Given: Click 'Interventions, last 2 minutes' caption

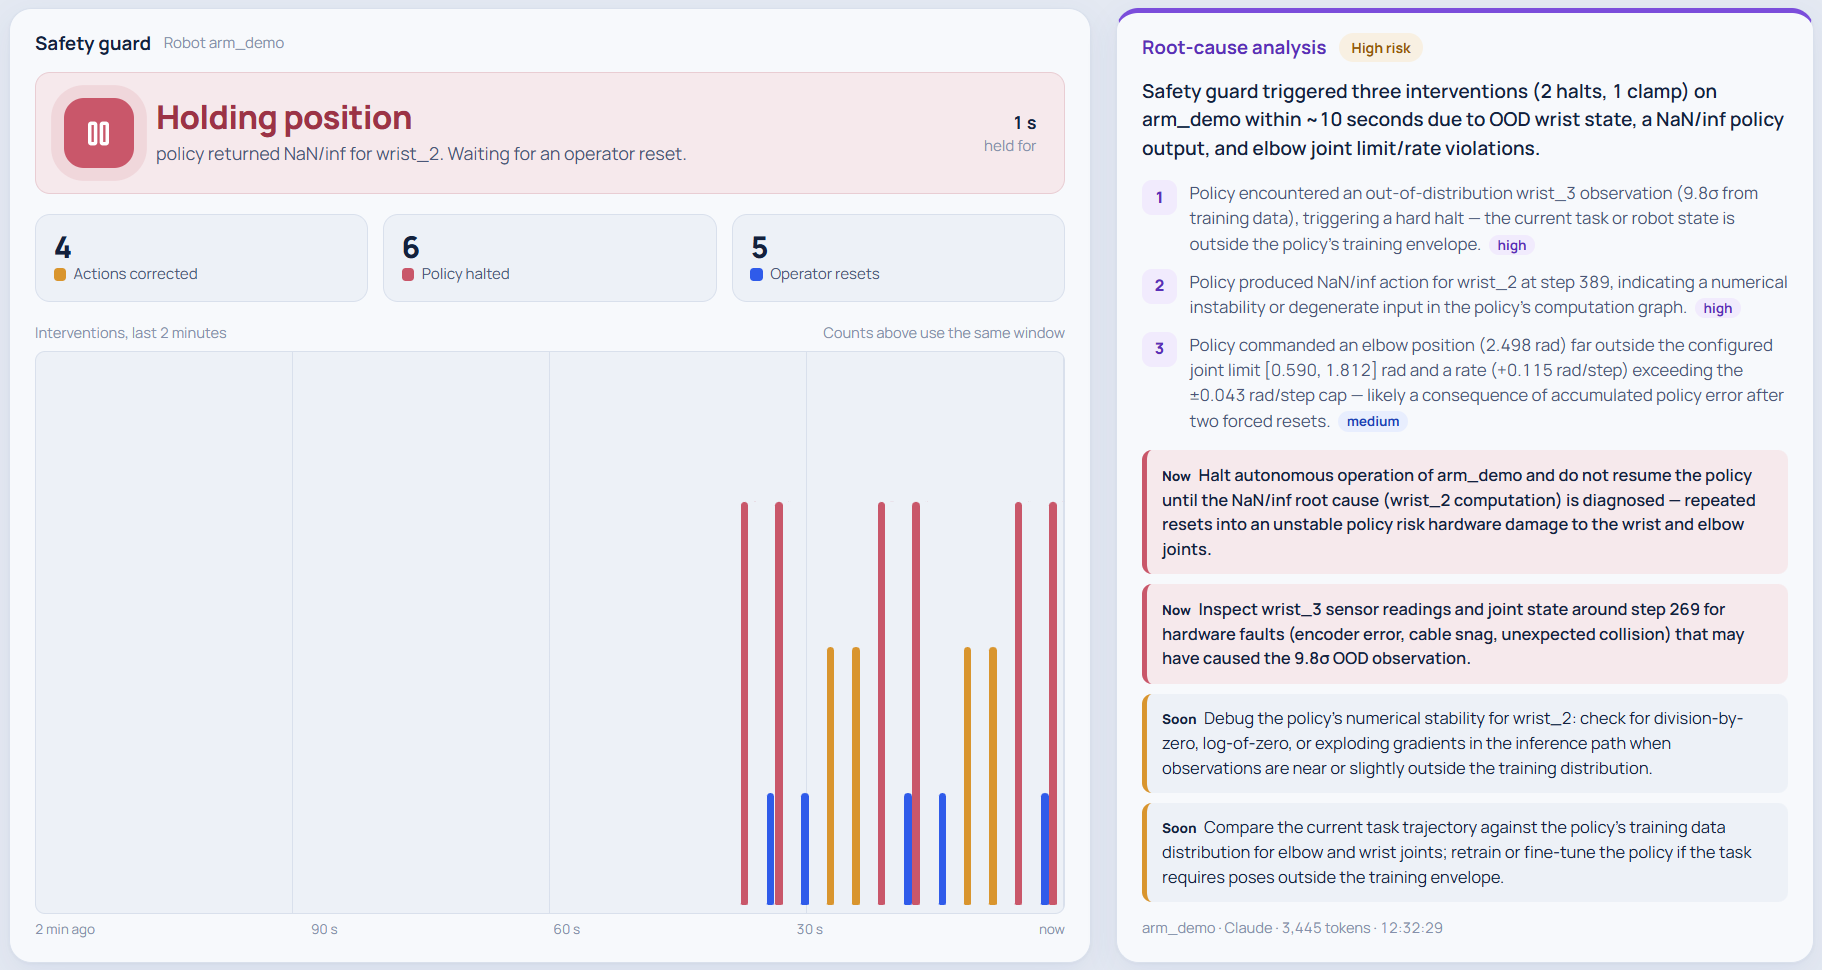Looking at the screenshot, I should [131, 333].
